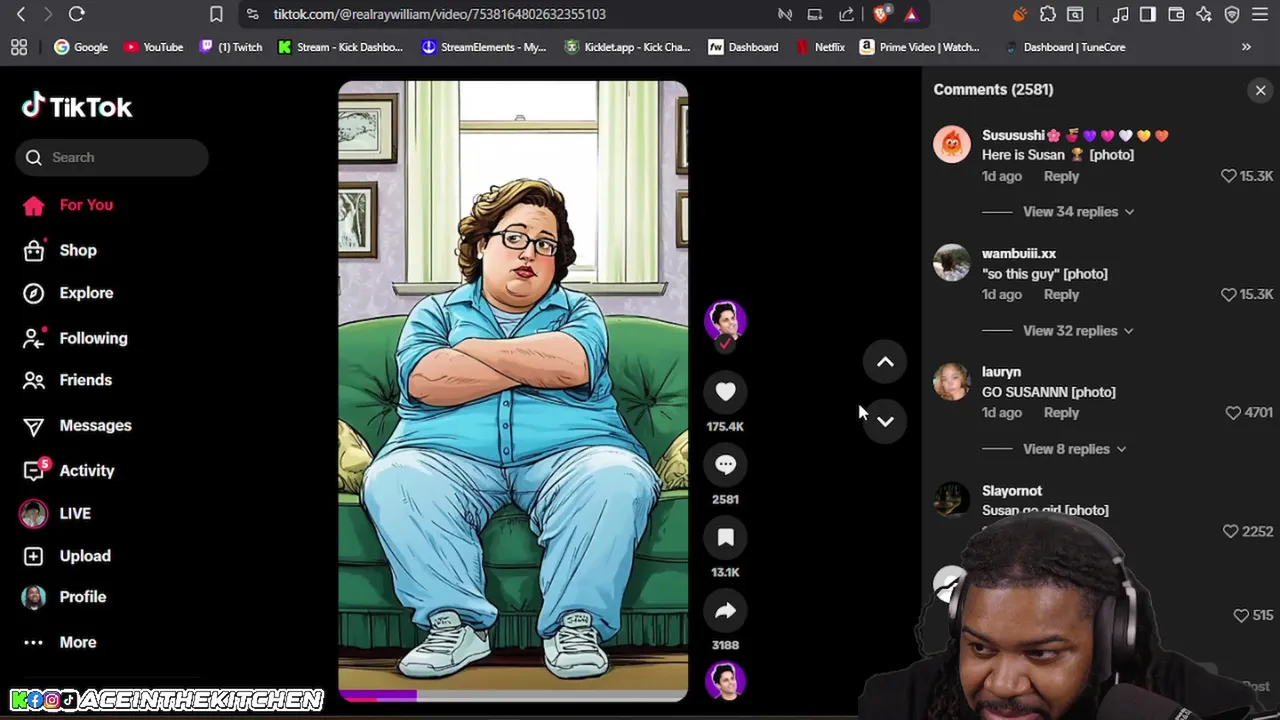Screen dimensions: 1280x720
Task: Open Explore in the sidebar
Action: [x=86, y=293]
